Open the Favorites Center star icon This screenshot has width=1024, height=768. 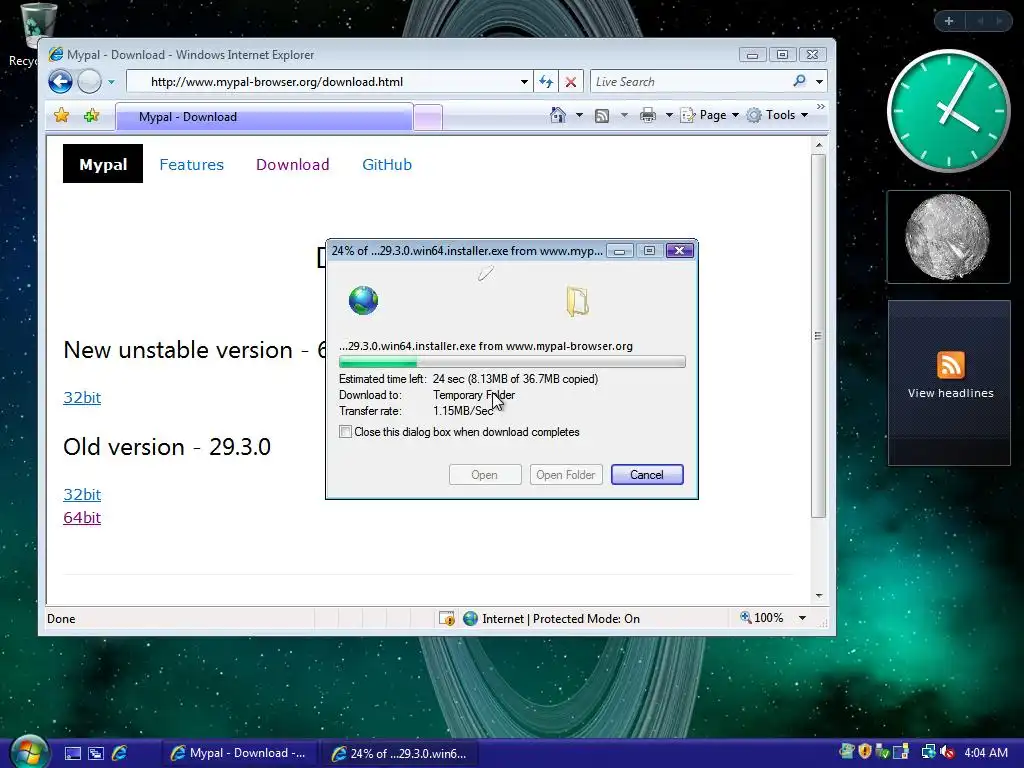tap(61, 116)
